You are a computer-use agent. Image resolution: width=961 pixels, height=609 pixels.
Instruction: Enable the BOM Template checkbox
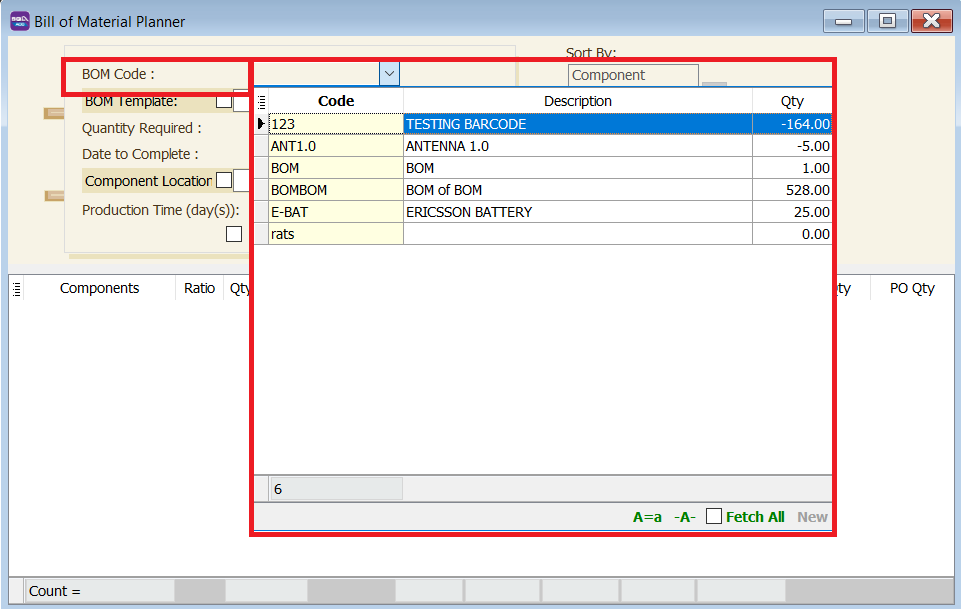(224, 101)
